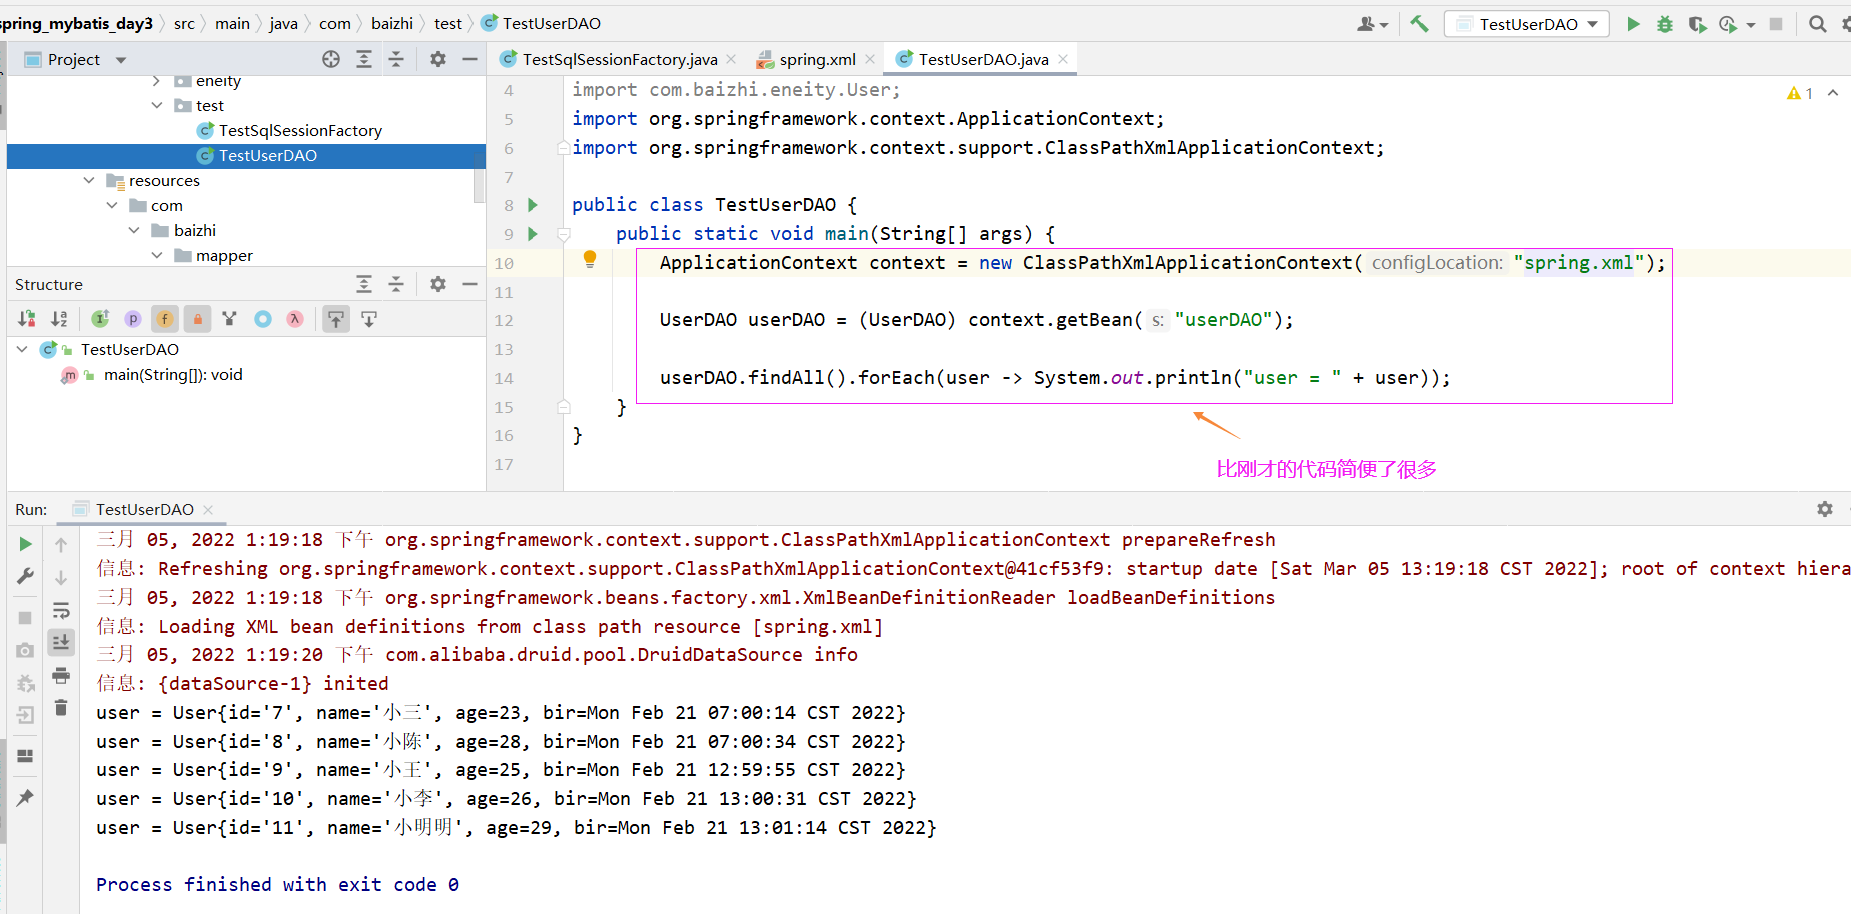The width and height of the screenshot is (1851, 914).
Task: Toggle soft-wrap in the Run console
Action: click(x=61, y=610)
